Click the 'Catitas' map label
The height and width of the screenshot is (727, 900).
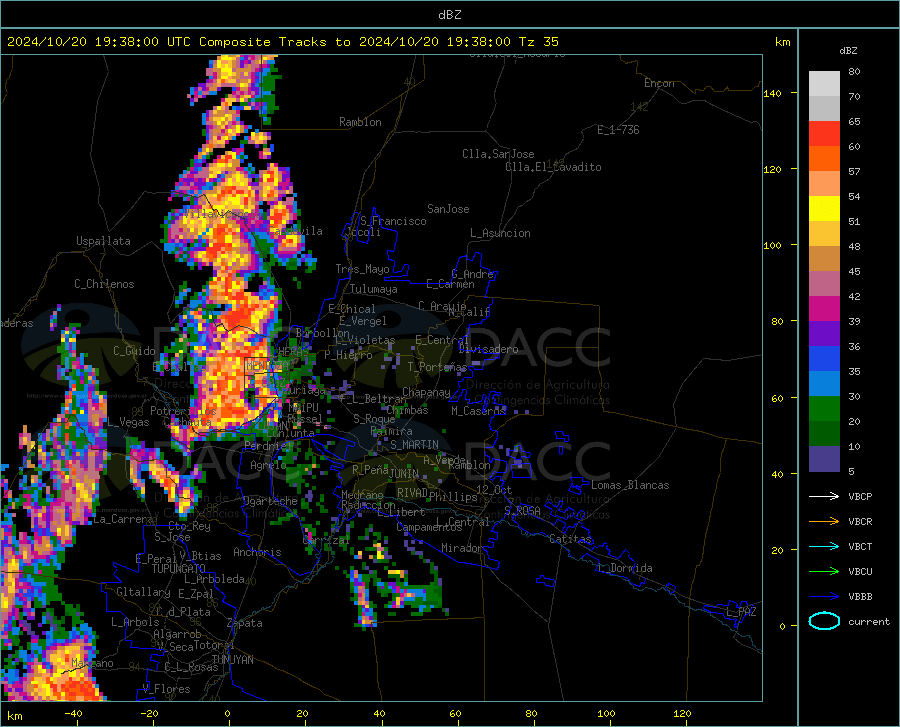click(x=571, y=539)
